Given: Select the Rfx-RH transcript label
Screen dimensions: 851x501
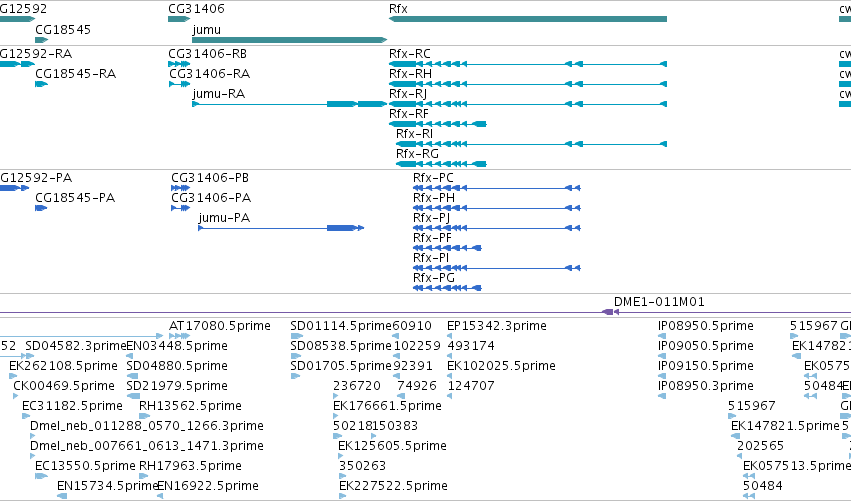Looking at the screenshot, I should 410,74.
